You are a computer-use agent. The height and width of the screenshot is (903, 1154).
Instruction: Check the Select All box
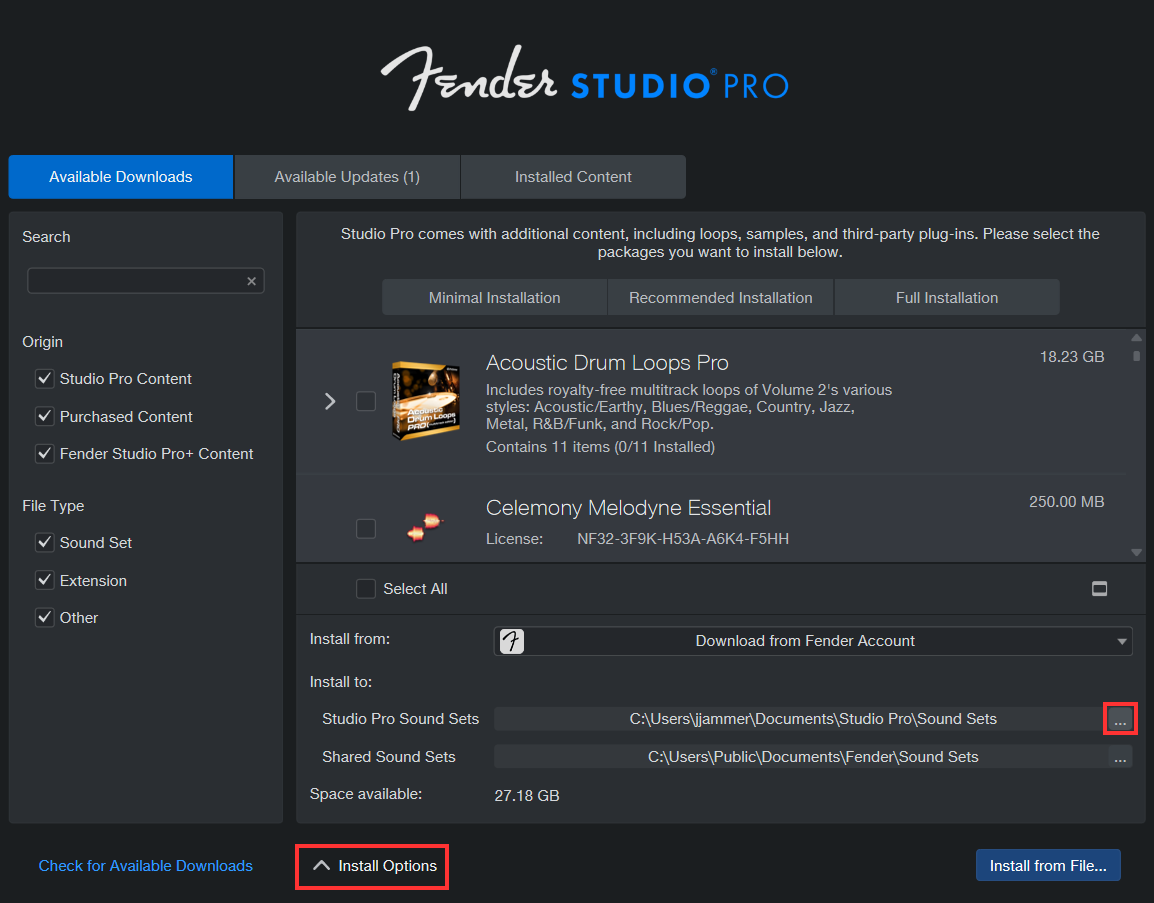[366, 589]
